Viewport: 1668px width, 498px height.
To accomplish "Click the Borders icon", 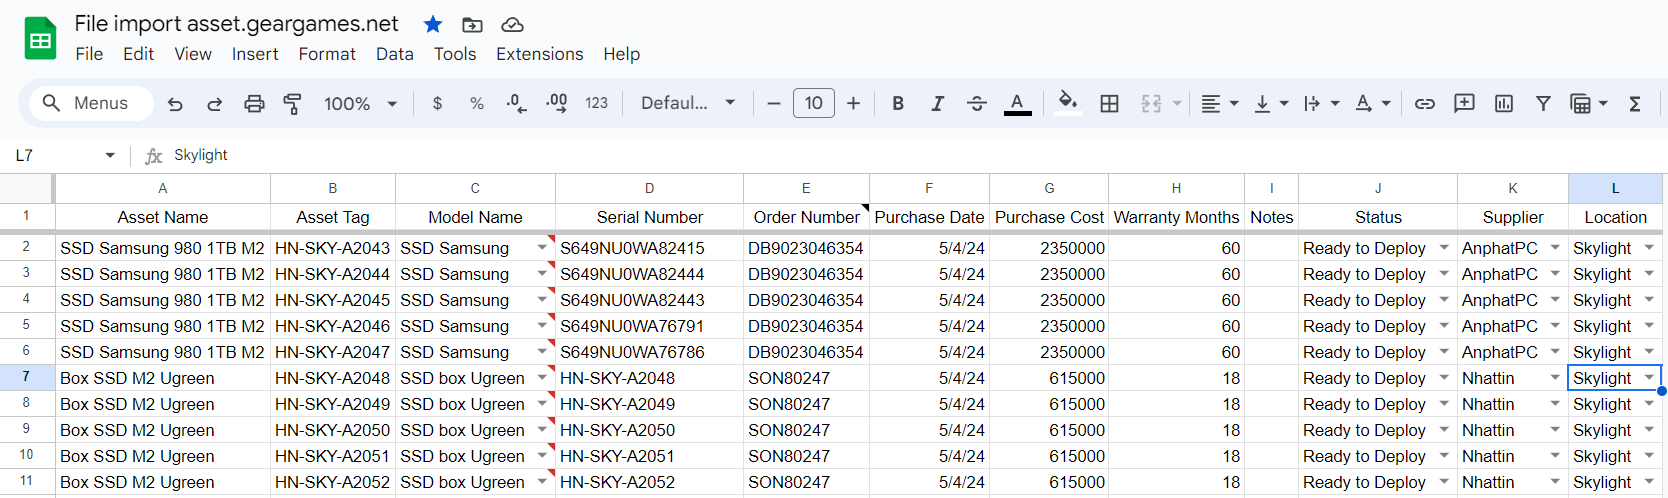I will pos(1109,103).
